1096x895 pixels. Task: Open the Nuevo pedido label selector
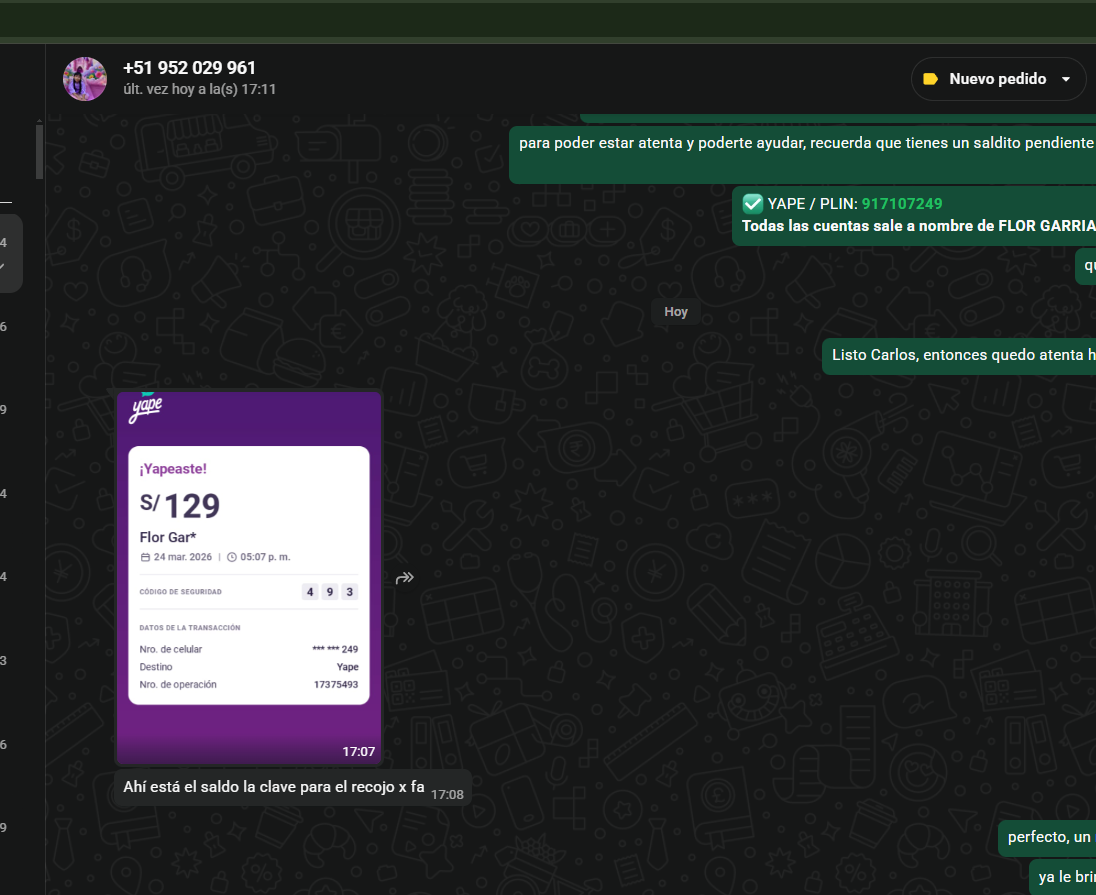click(x=997, y=79)
